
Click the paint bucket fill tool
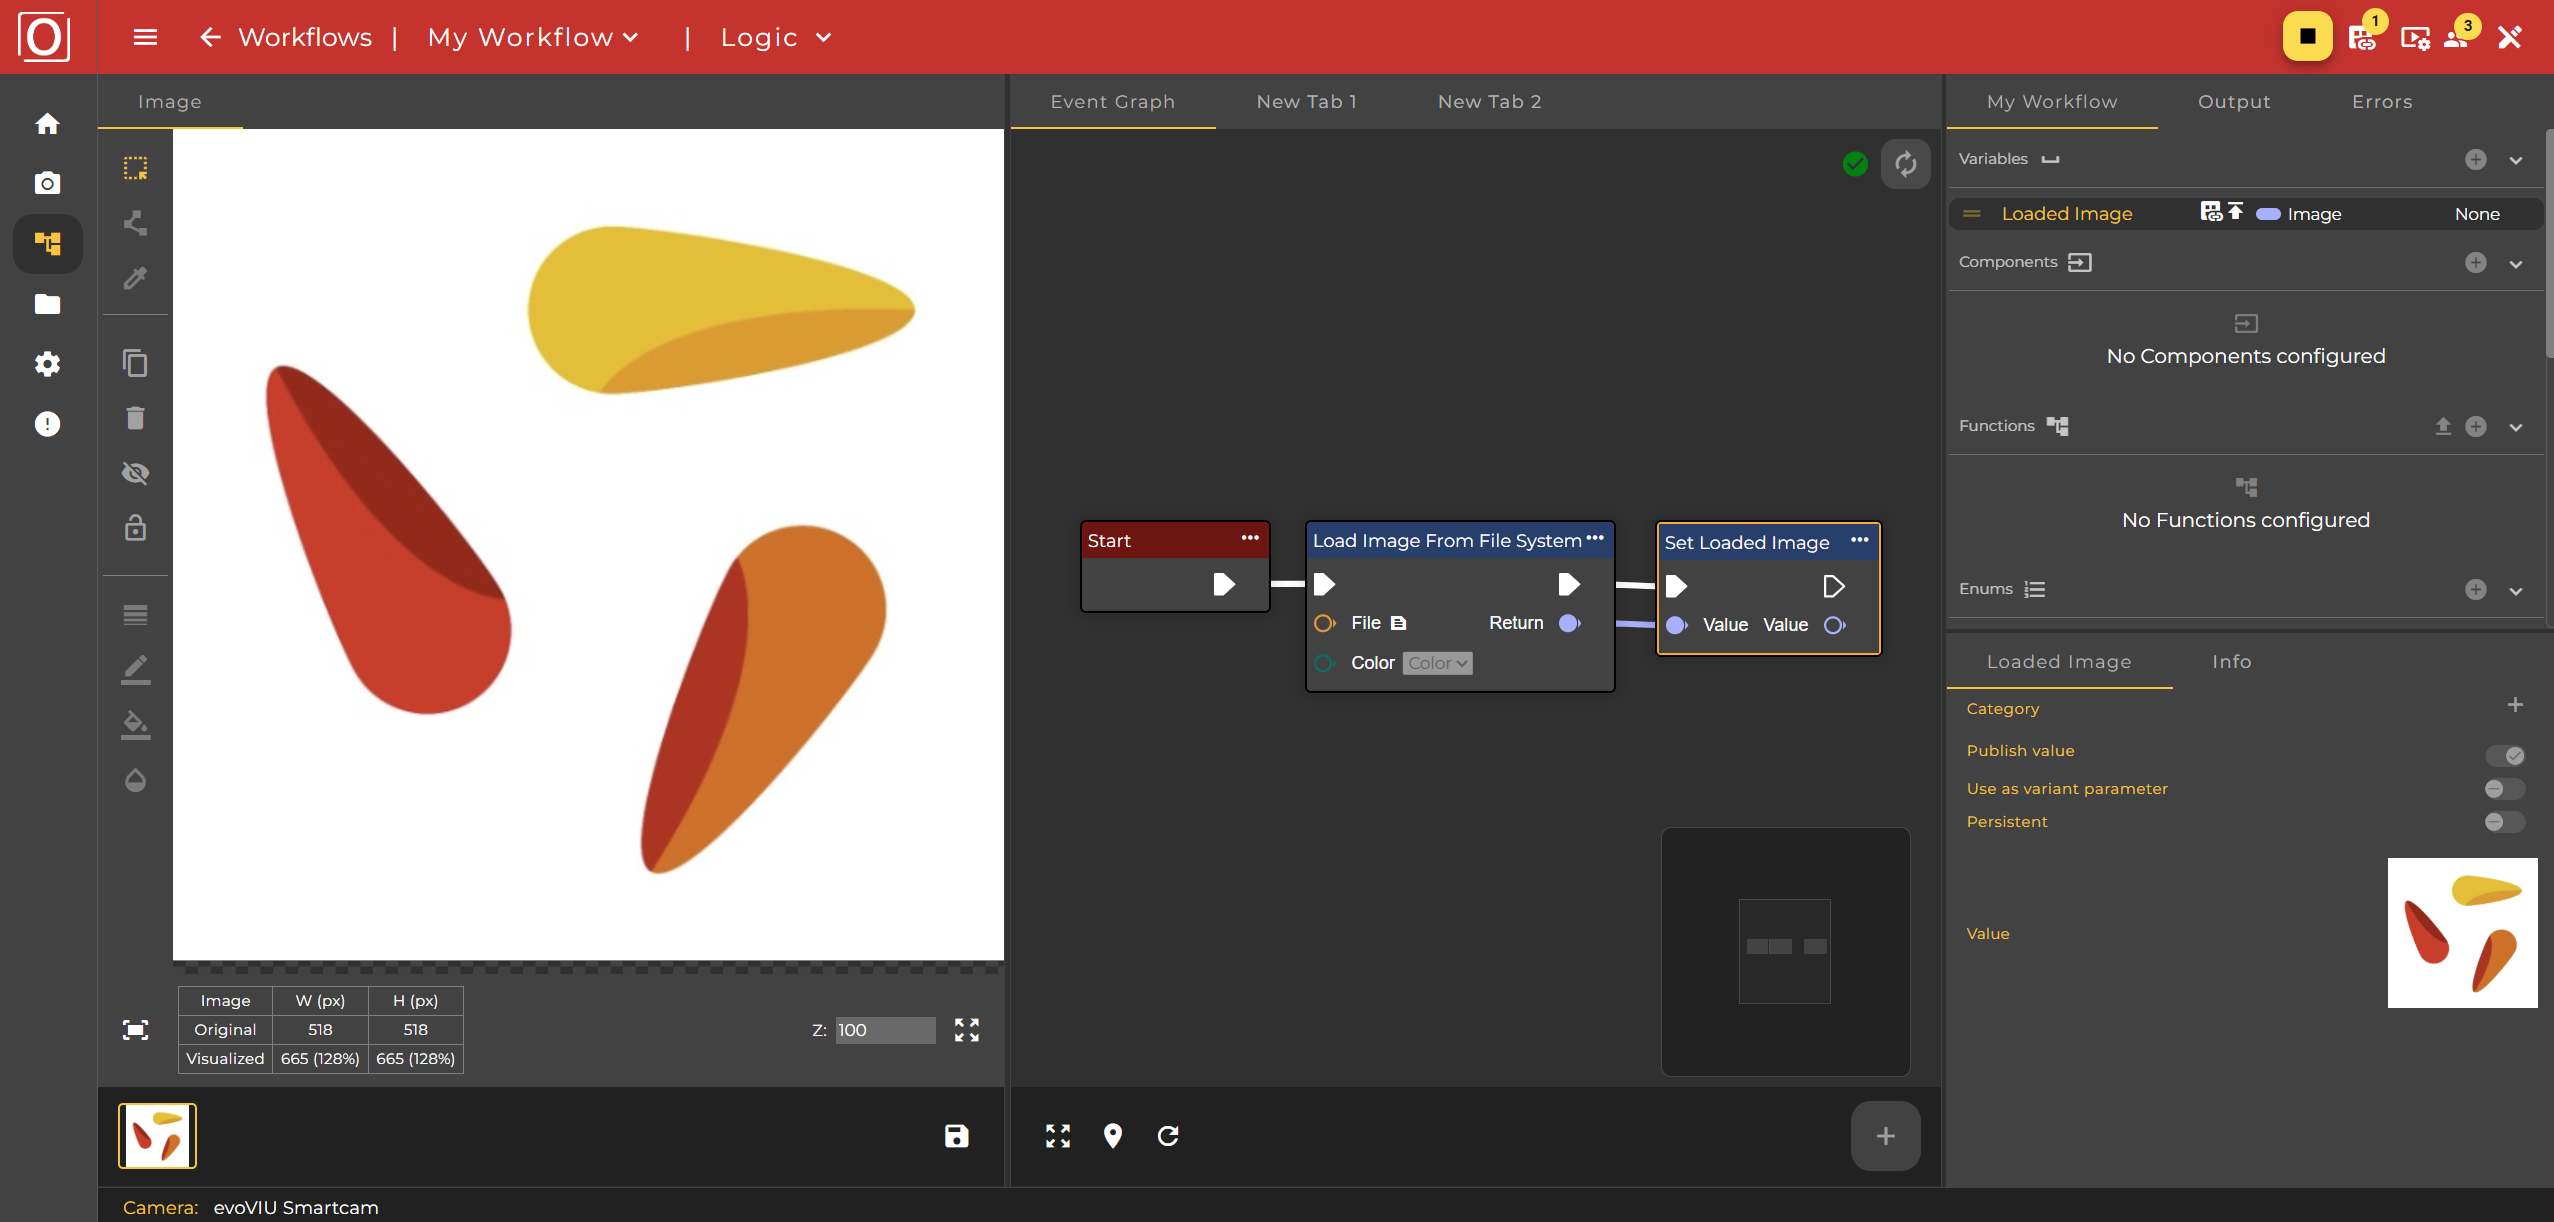pos(135,724)
